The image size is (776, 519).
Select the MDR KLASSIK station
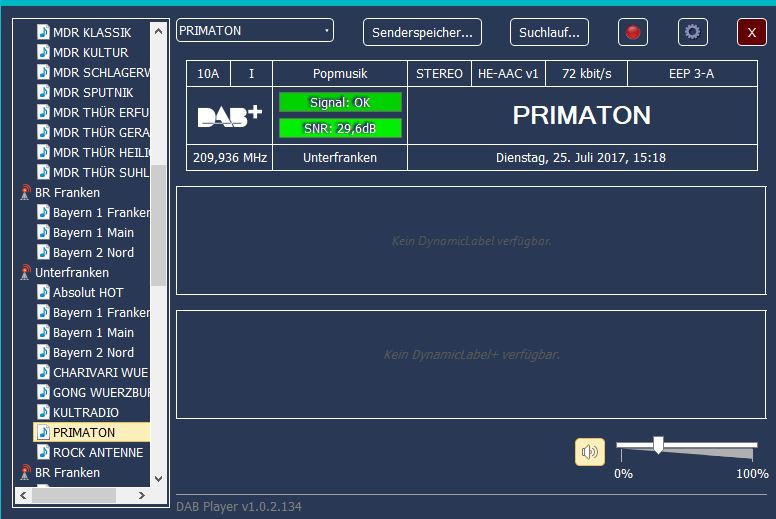(92, 32)
